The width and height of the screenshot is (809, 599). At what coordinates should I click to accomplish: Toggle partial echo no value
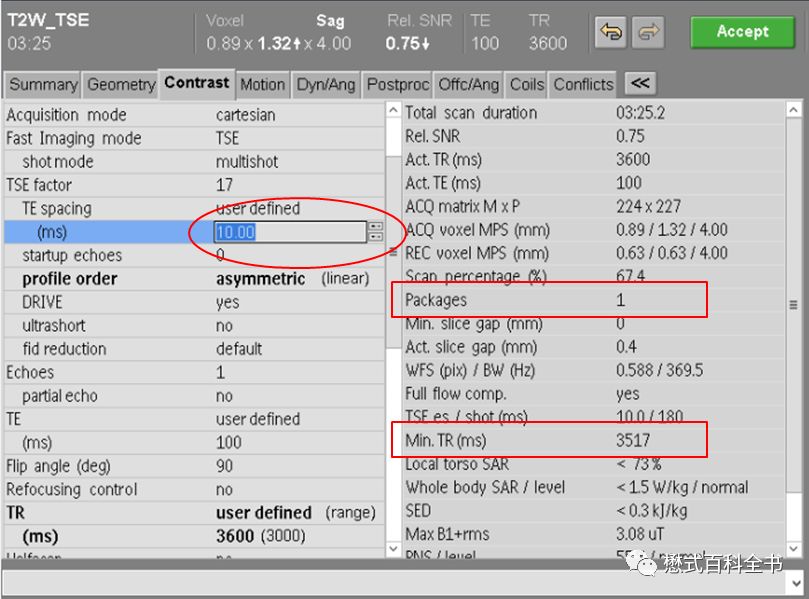(x=224, y=396)
